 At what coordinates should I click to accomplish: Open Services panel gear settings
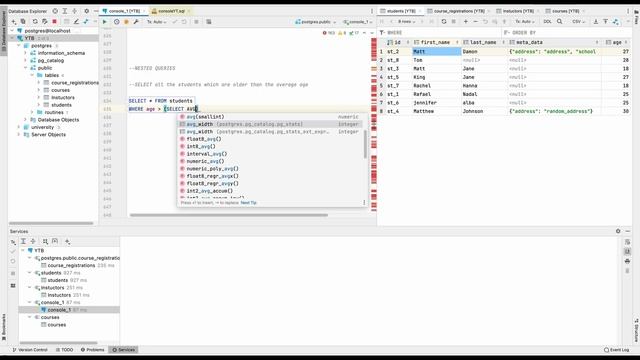click(x=618, y=231)
